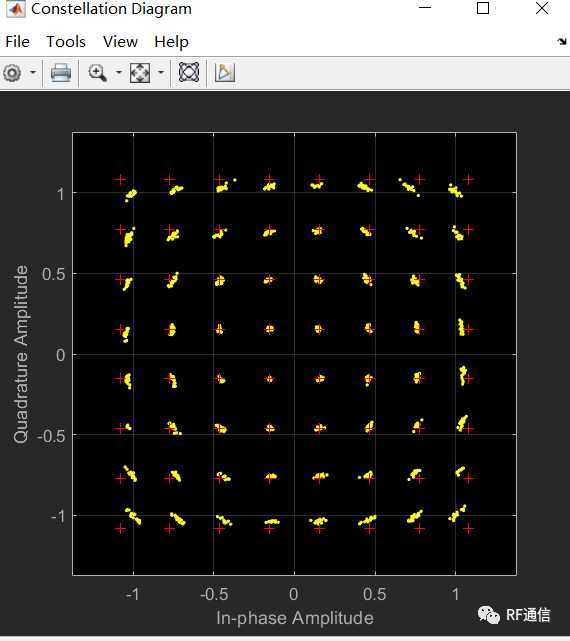Open the File menu
Screen dimensions: 570x641
17,42
